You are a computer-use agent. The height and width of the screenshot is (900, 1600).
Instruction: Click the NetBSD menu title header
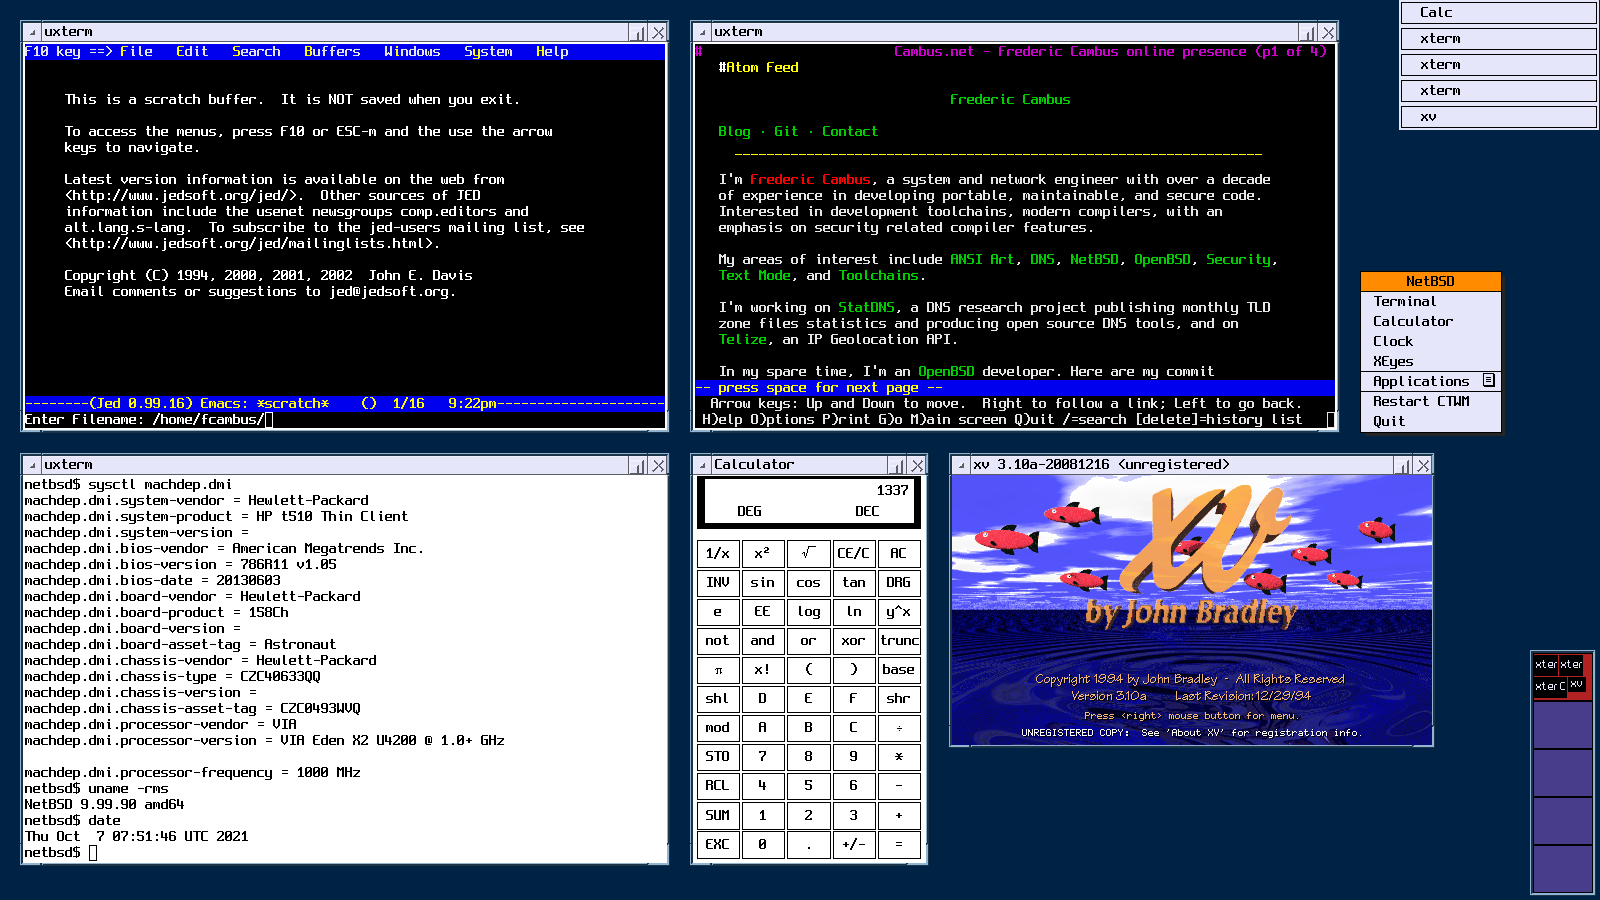pyautogui.click(x=1431, y=282)
